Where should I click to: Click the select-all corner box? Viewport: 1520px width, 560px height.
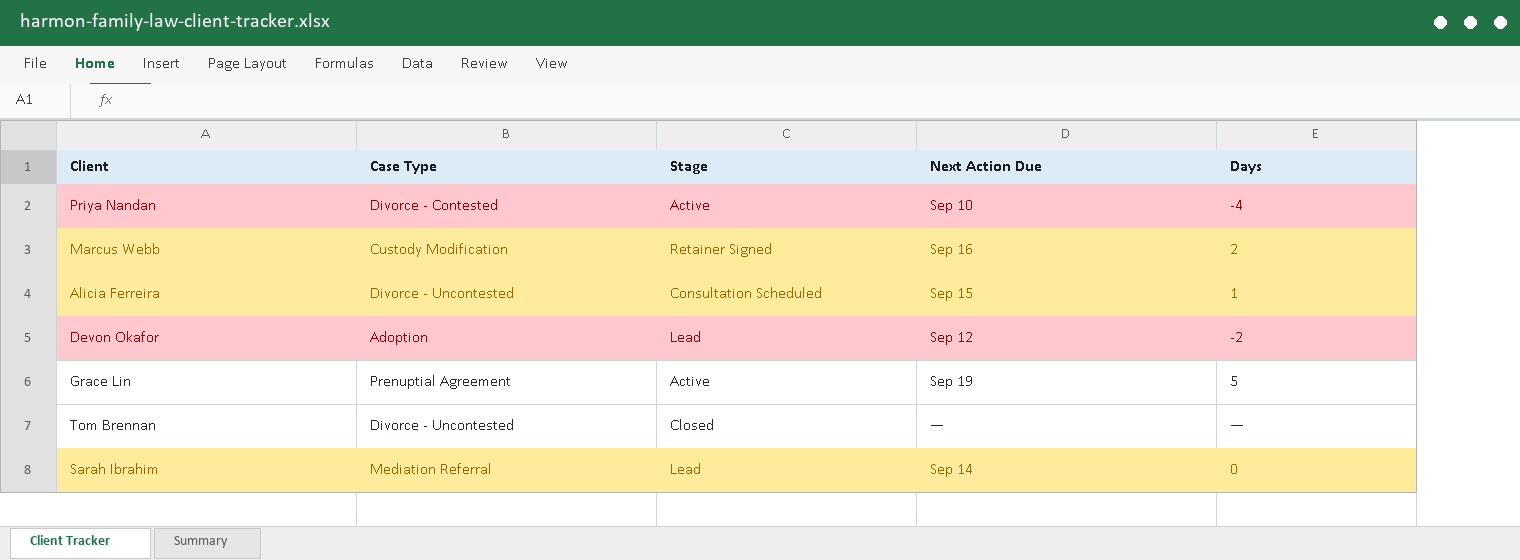(28, 134)
